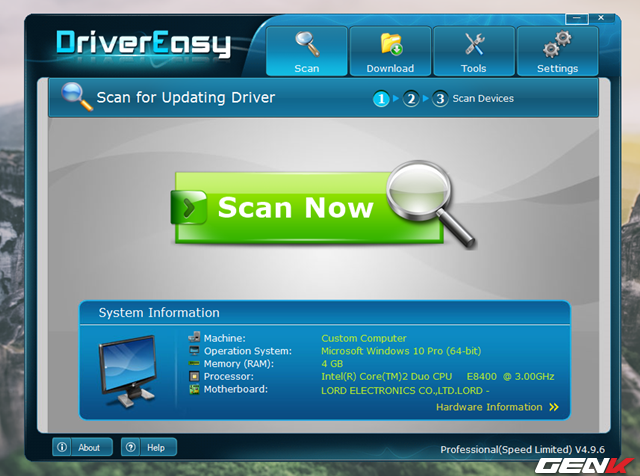Viewport: 640px width, 476px height.
Task: Select step 1 circle in progress indicator
Action: (x=381, y=99)
